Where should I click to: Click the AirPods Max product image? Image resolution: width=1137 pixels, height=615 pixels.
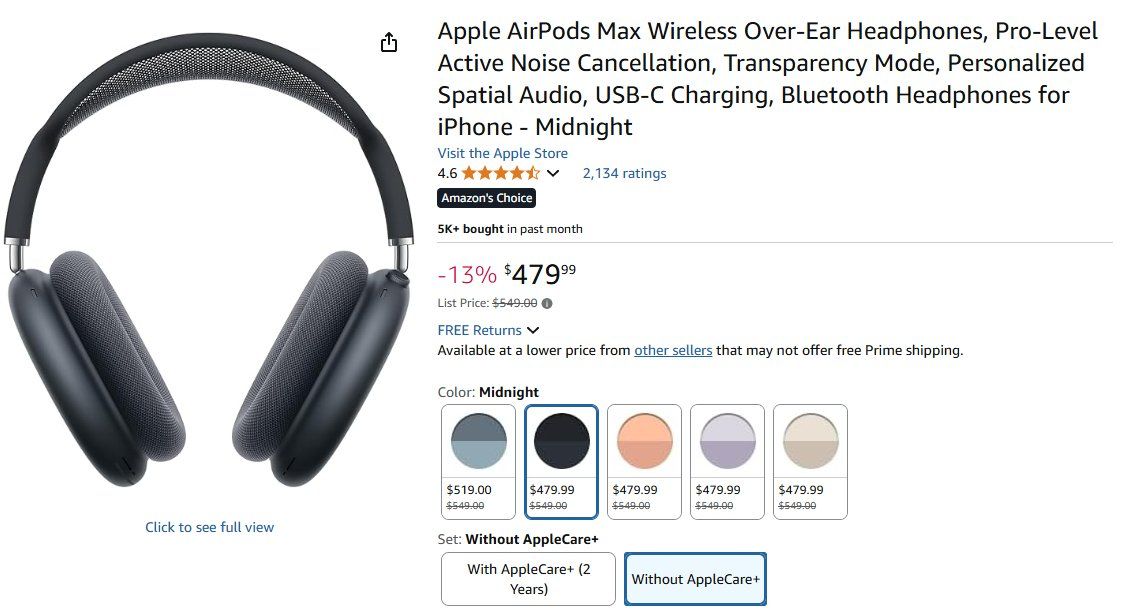pyautogui.click(x=209, y=261)
